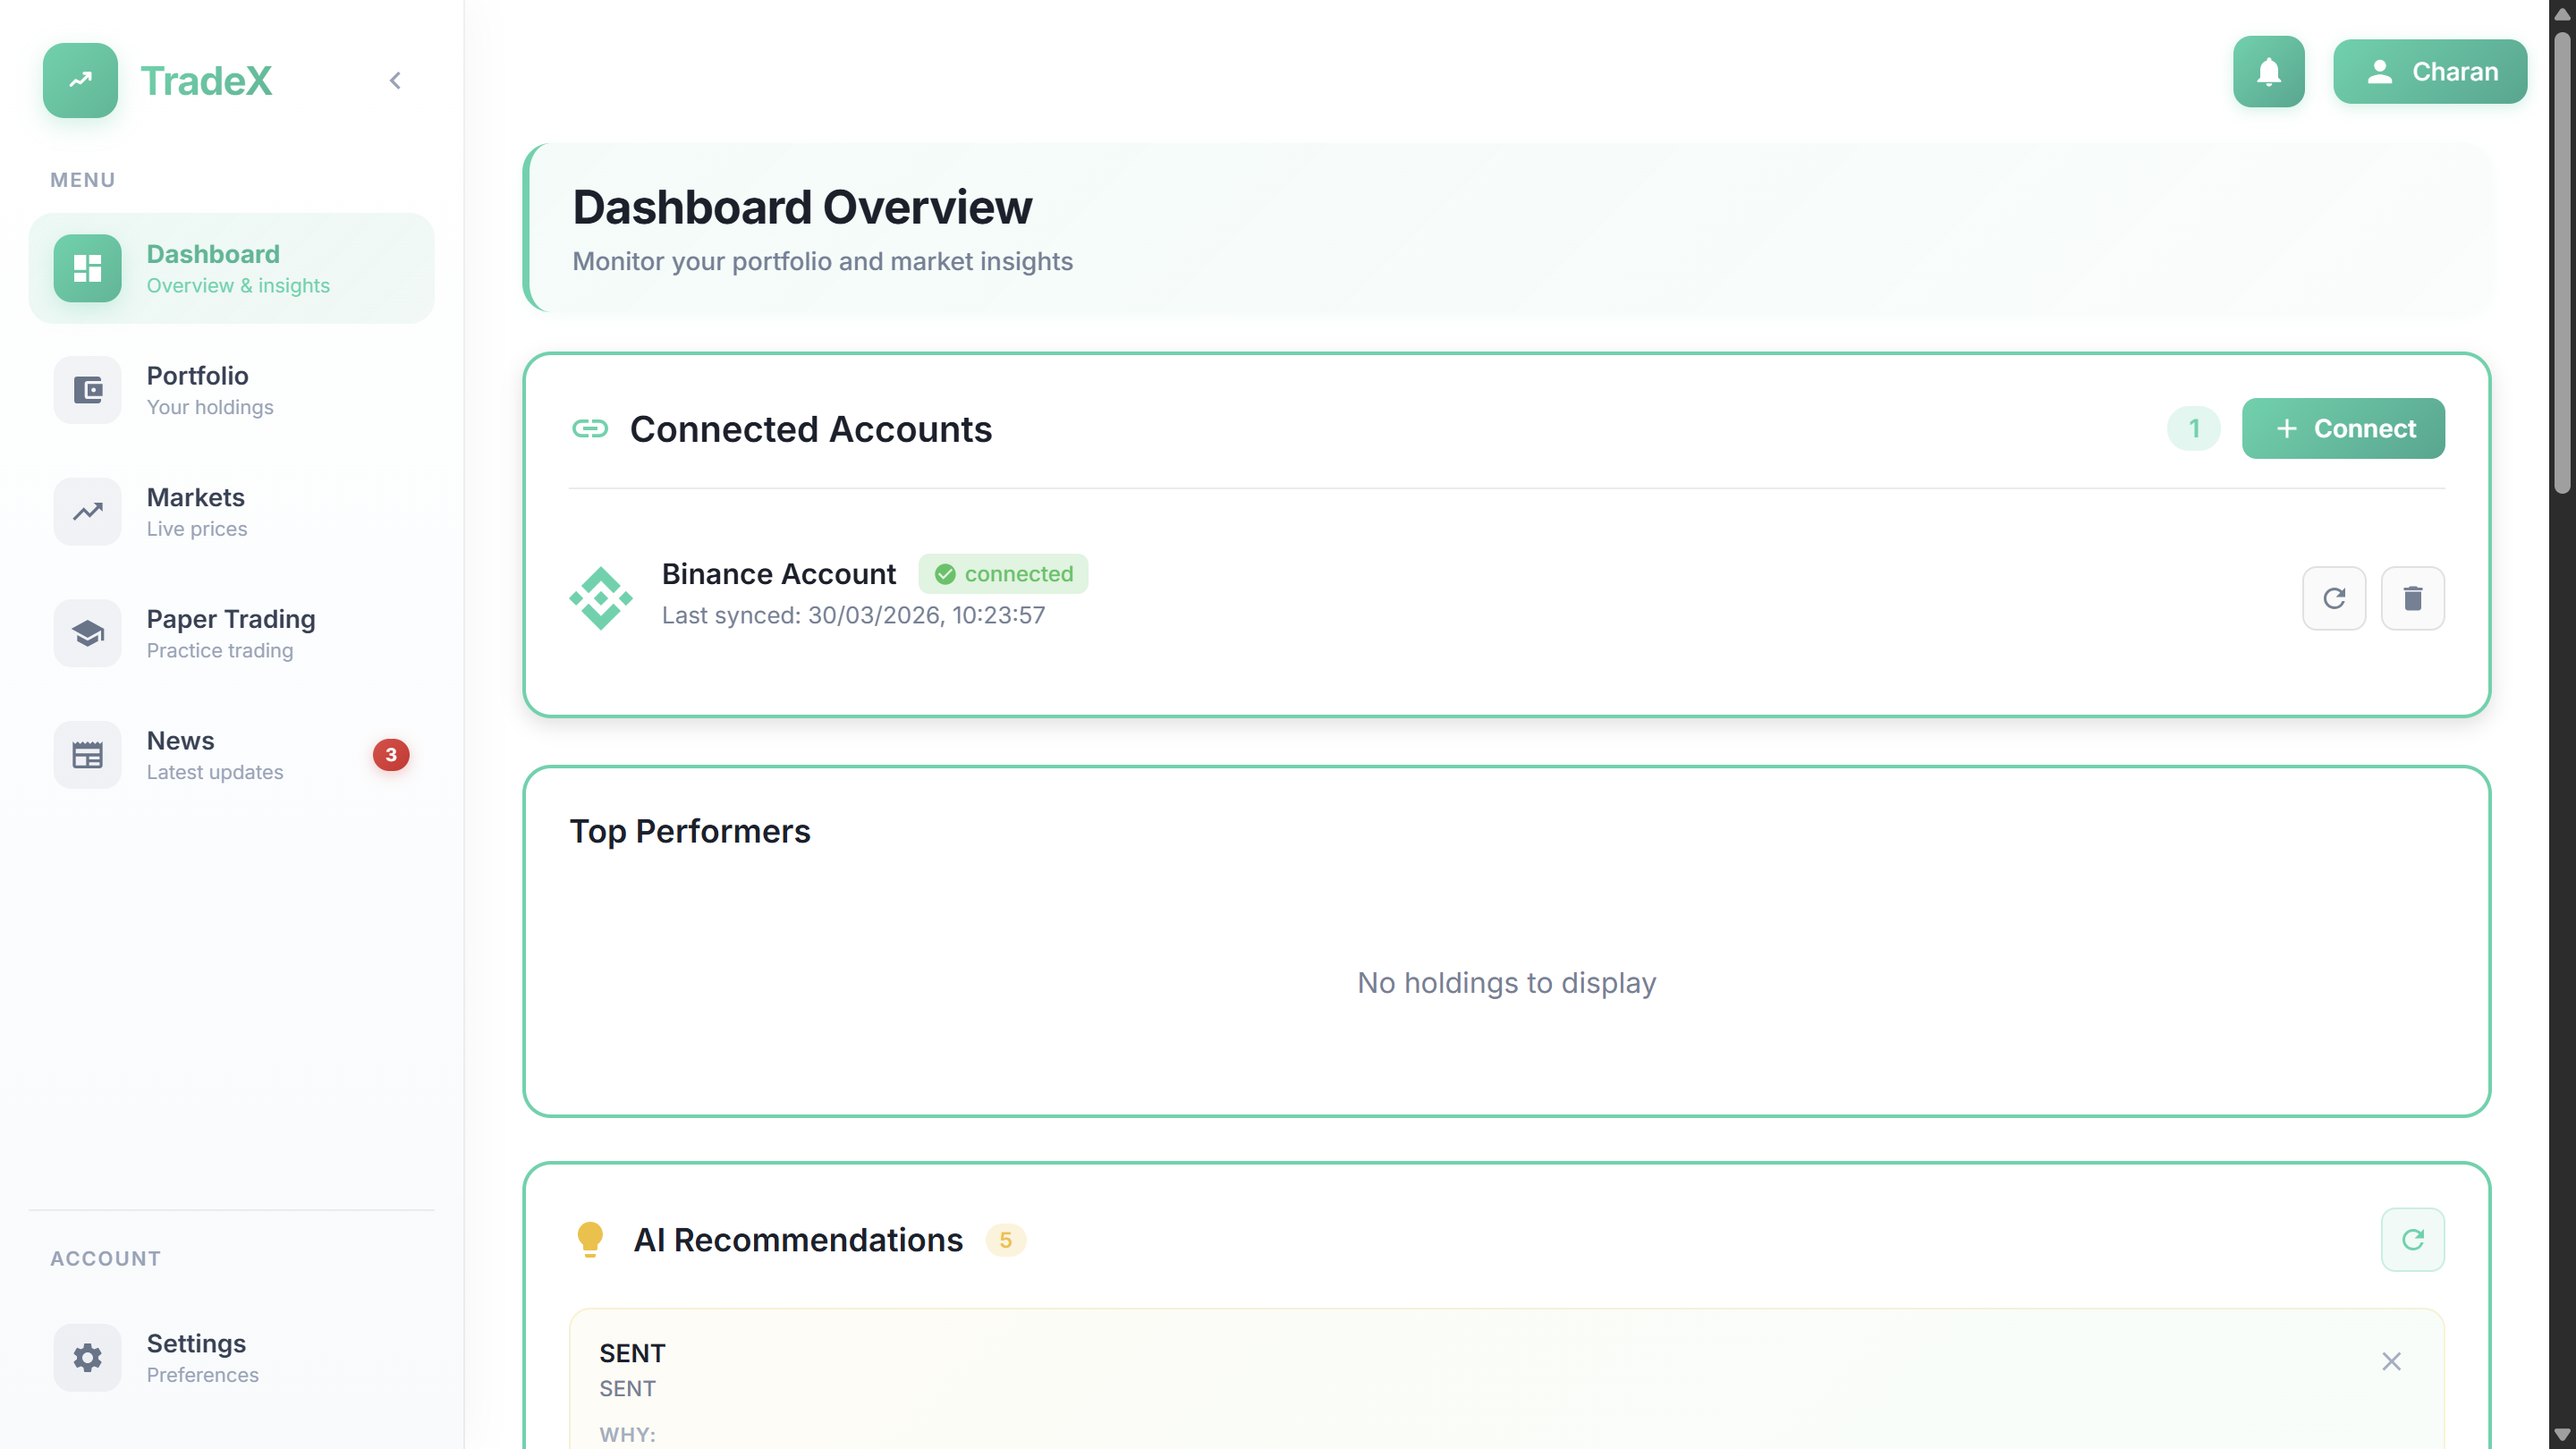Refresh the Binance Account sync
2576x1449 pixels.
(2333, 598)
